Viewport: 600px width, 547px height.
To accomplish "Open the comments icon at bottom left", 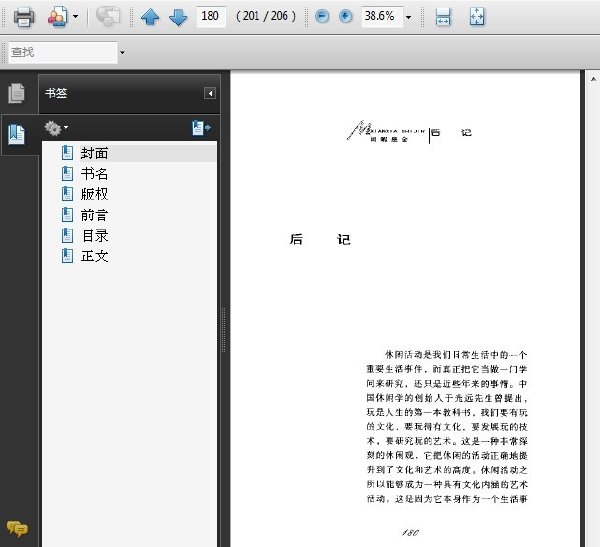I will click(x=17, y=529).
